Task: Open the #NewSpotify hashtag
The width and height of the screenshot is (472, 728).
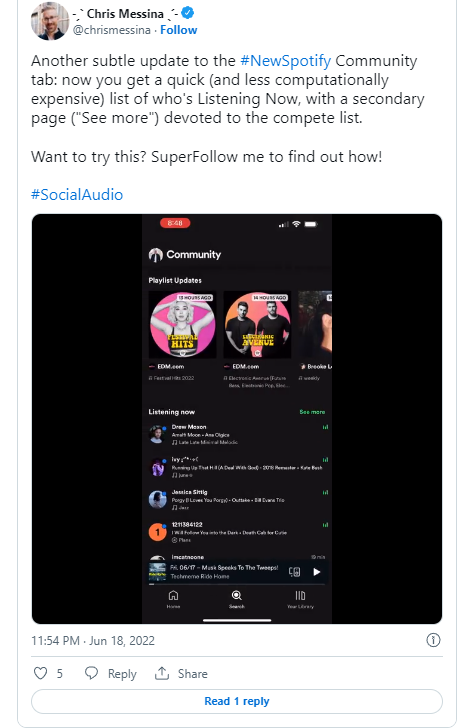Action: pos(286,61)
